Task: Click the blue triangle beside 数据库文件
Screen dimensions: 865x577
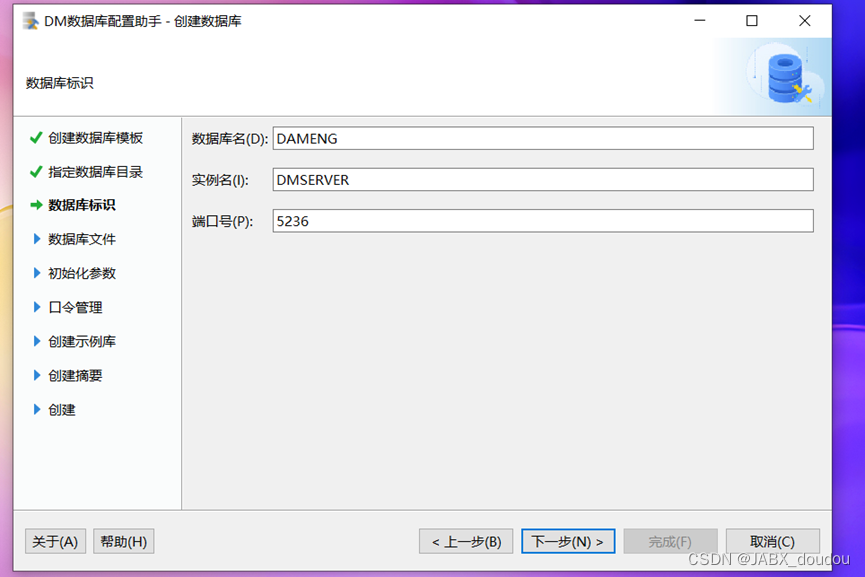Action: click(x=37, y=239)
